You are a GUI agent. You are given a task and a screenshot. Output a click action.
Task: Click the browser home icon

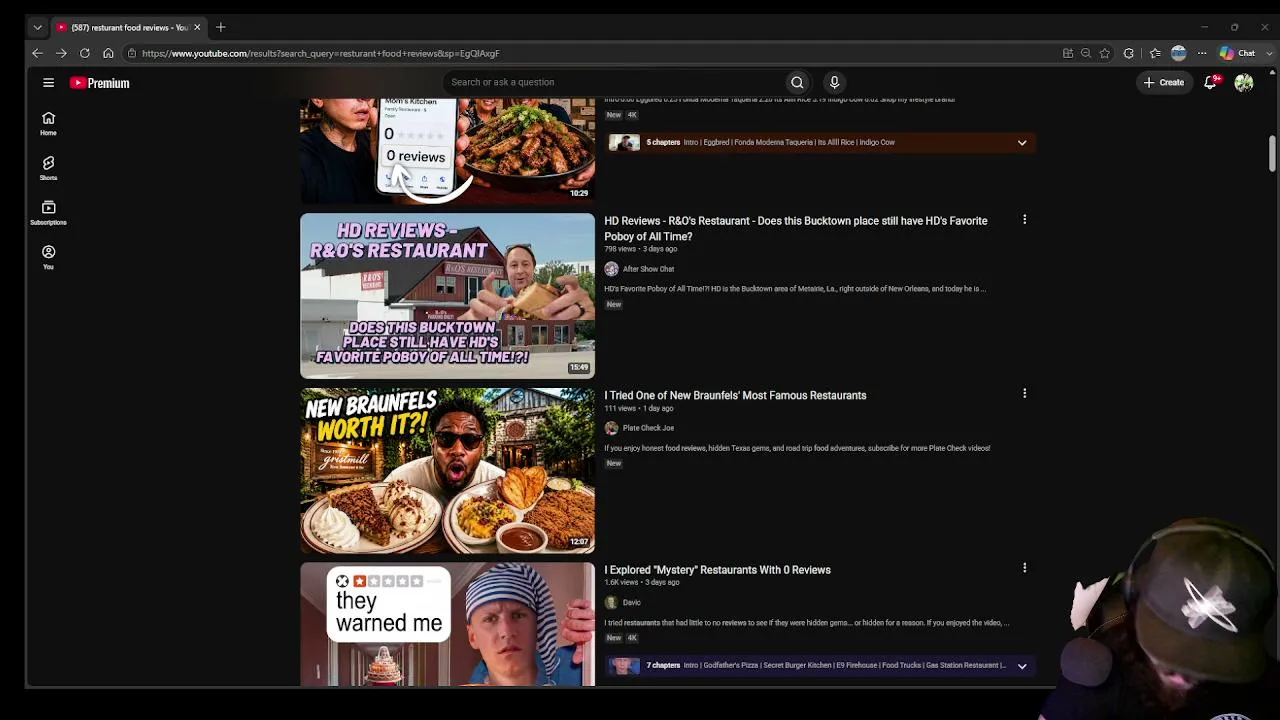108,53
